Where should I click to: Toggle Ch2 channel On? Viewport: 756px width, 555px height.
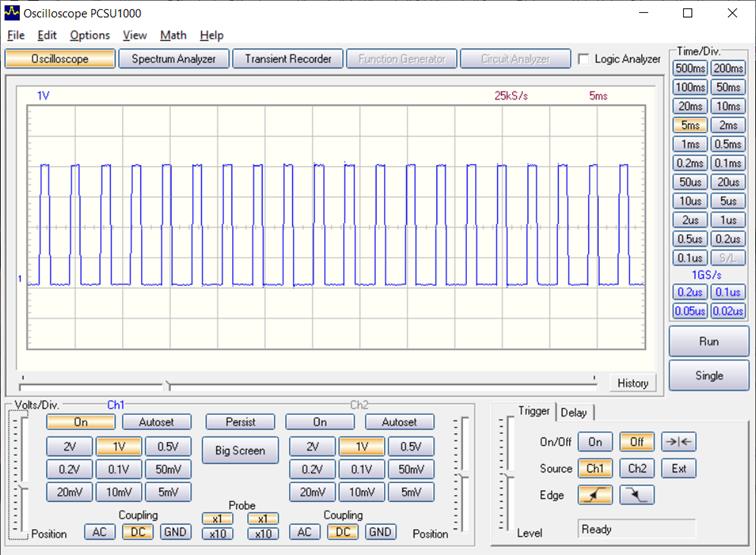(319, 422)
